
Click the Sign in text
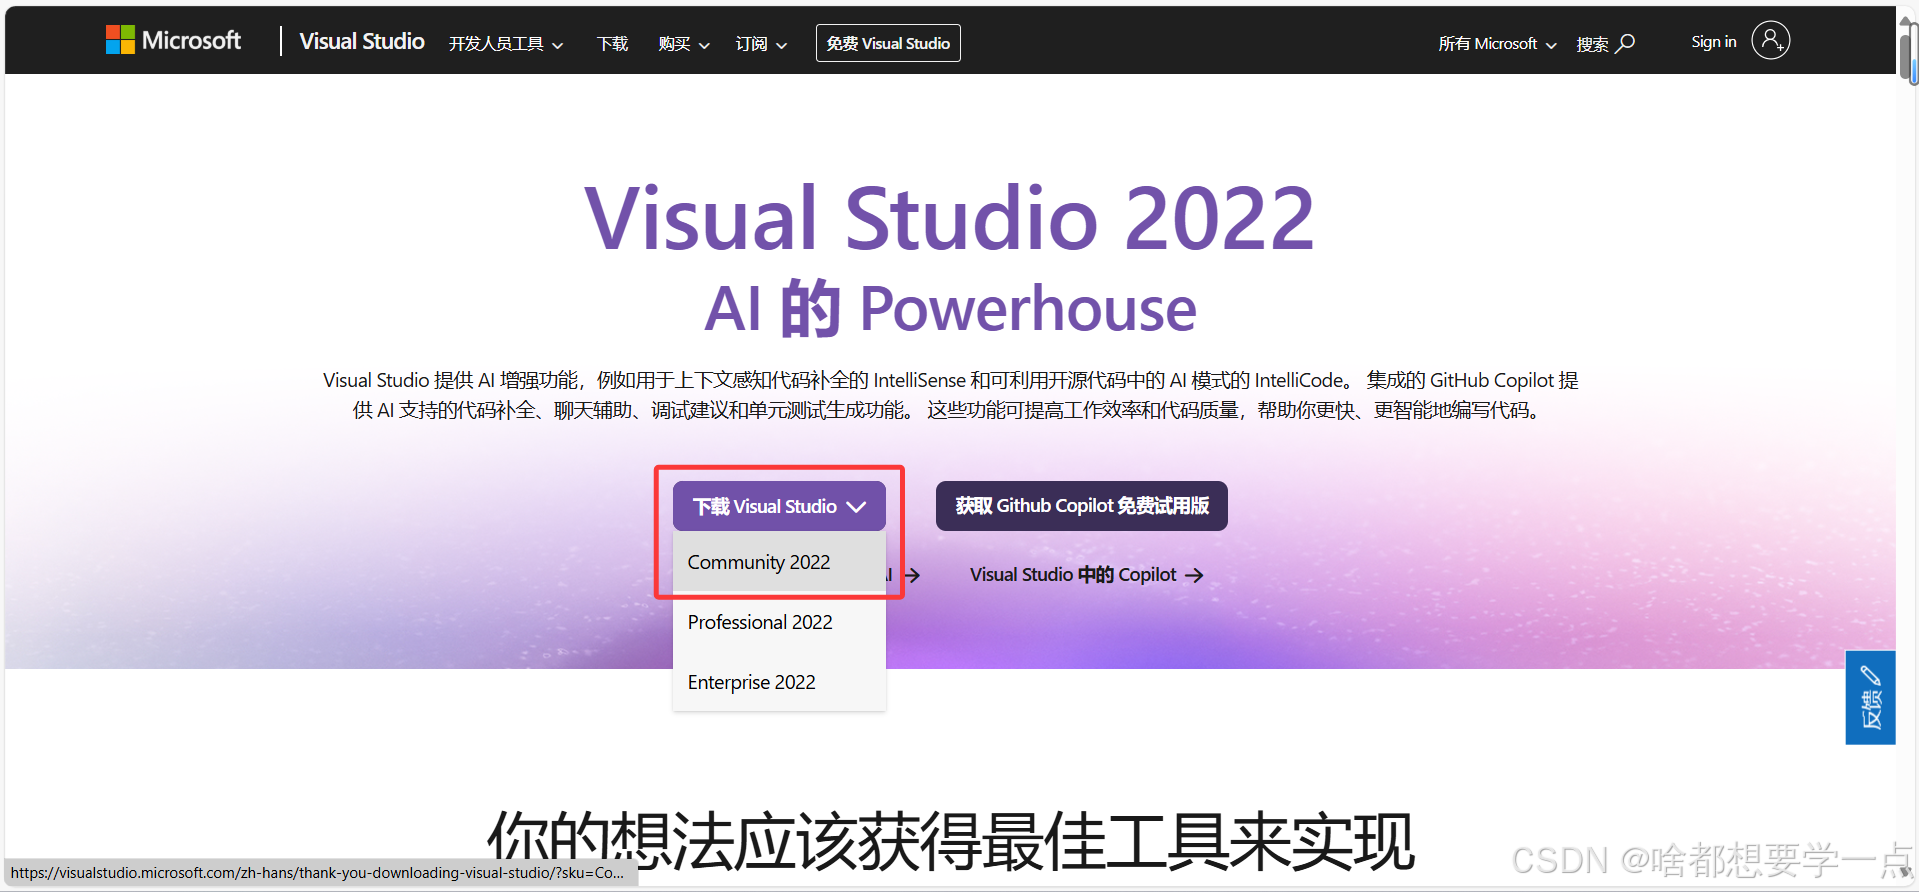pyautogui.click(x=1713, y=42)
